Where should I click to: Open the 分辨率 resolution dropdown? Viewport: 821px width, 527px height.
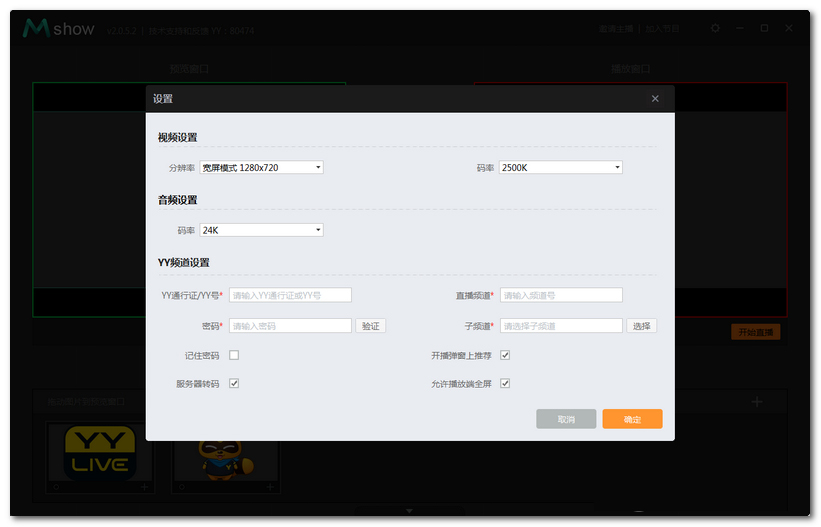tap(261, 168)
